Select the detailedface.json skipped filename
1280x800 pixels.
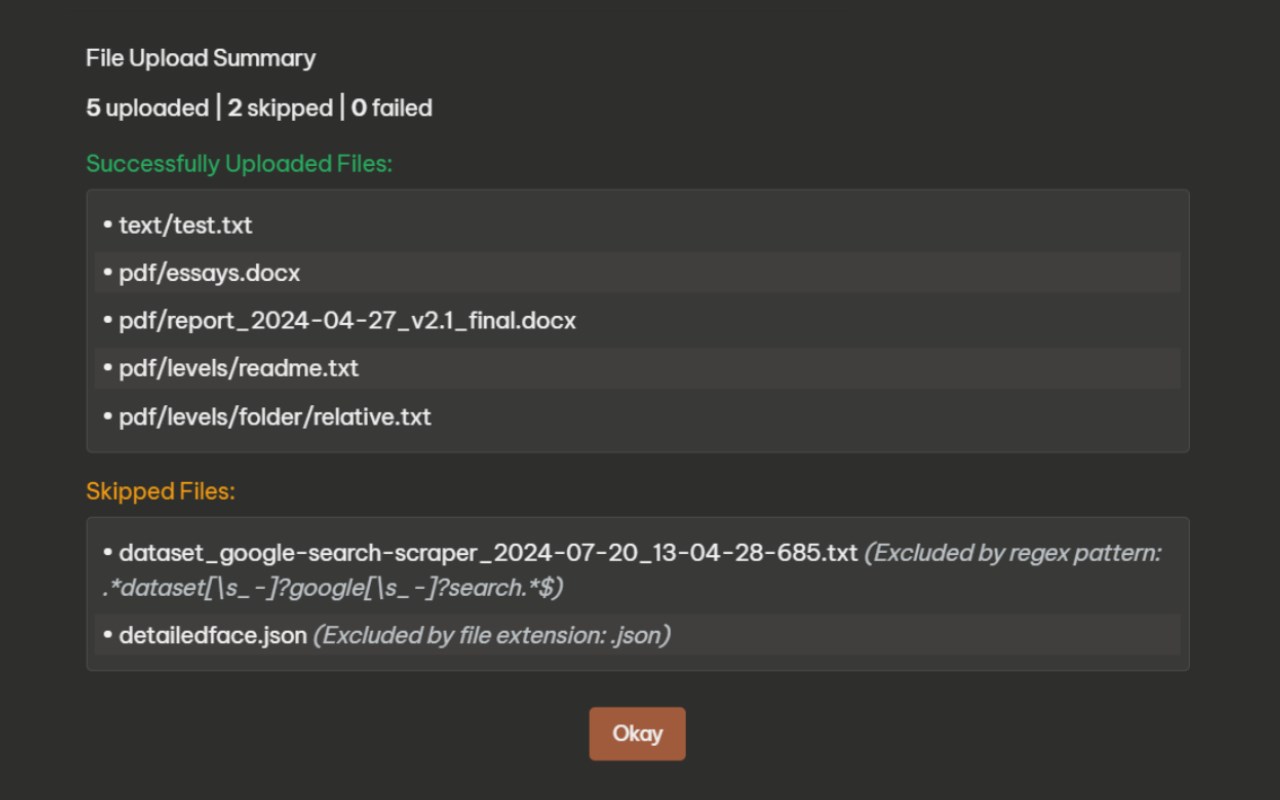click(x=212, y=635)
